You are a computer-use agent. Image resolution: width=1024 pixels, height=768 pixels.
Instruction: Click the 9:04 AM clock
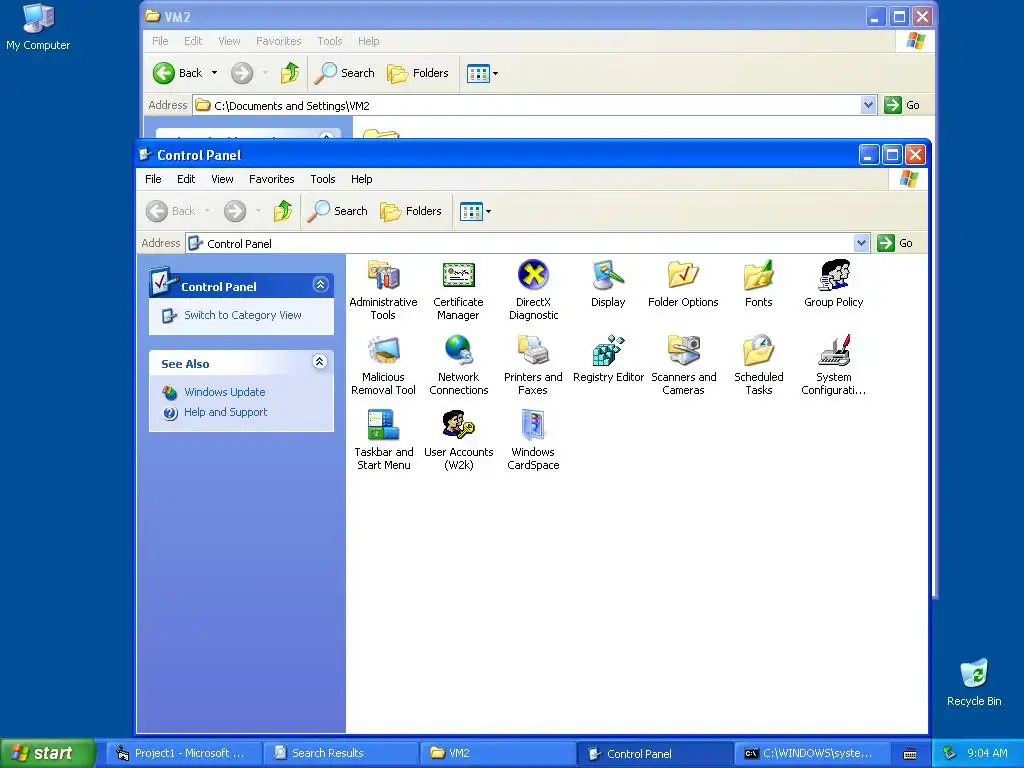pos(987,753)
